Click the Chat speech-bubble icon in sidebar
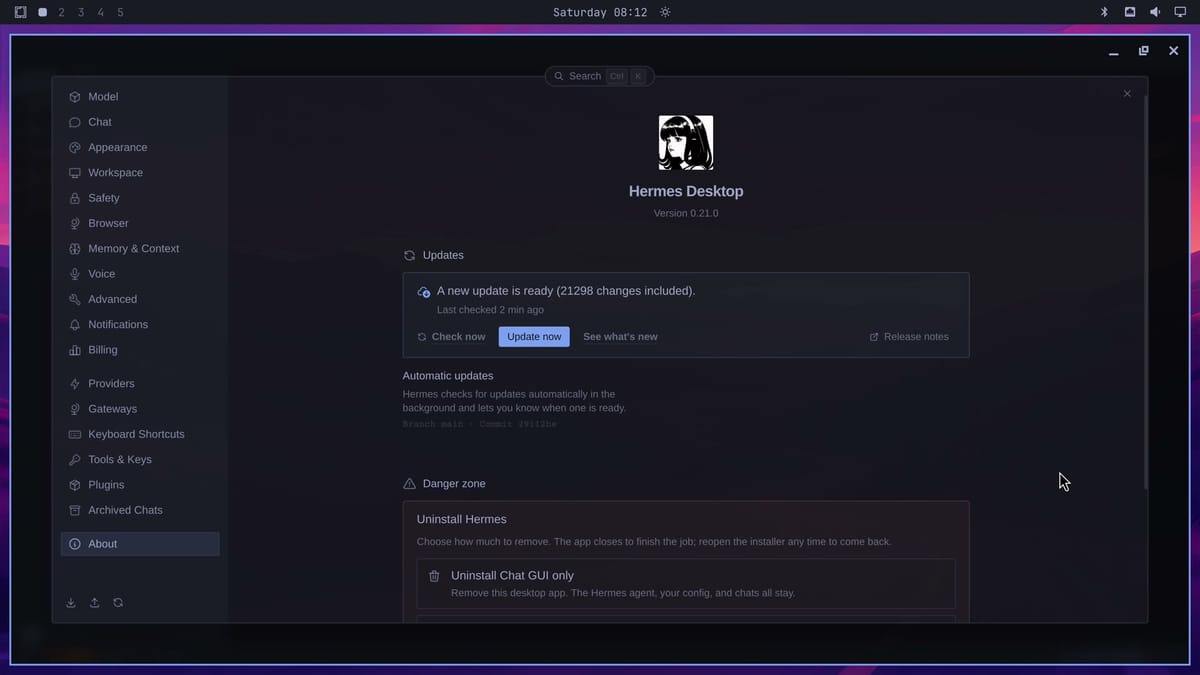Screen dimensions: 1200x675 [75, 122]
